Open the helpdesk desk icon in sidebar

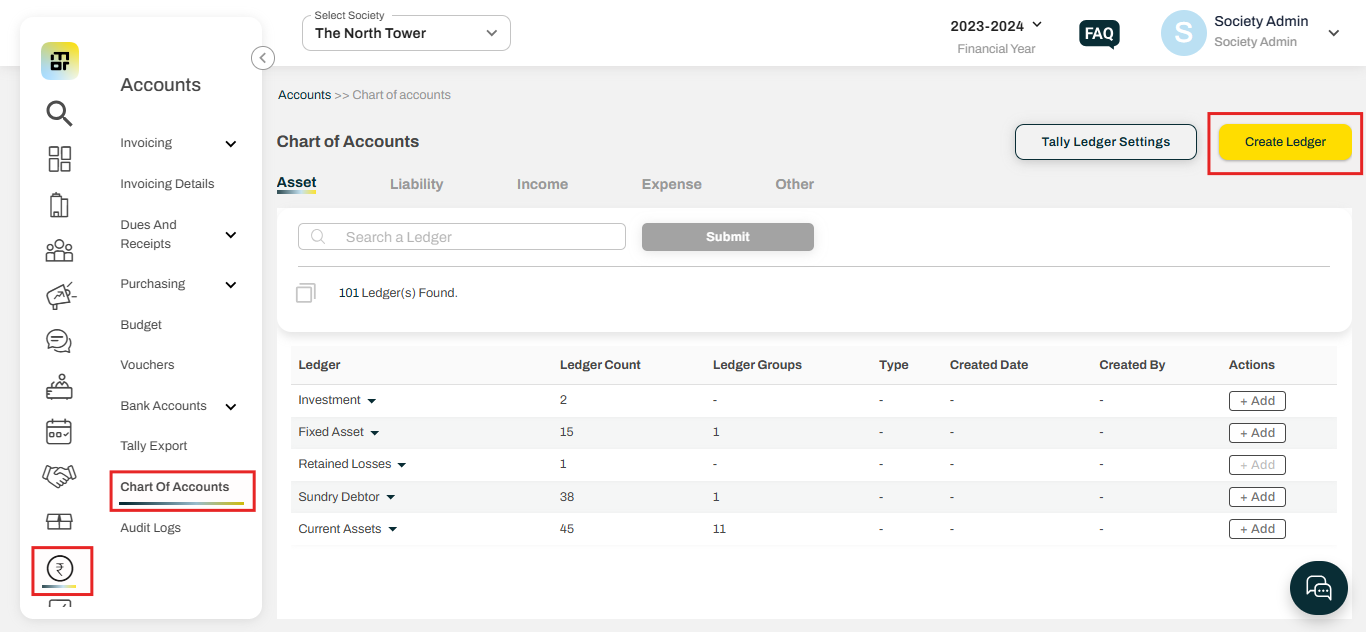click(x=60, y=386)
